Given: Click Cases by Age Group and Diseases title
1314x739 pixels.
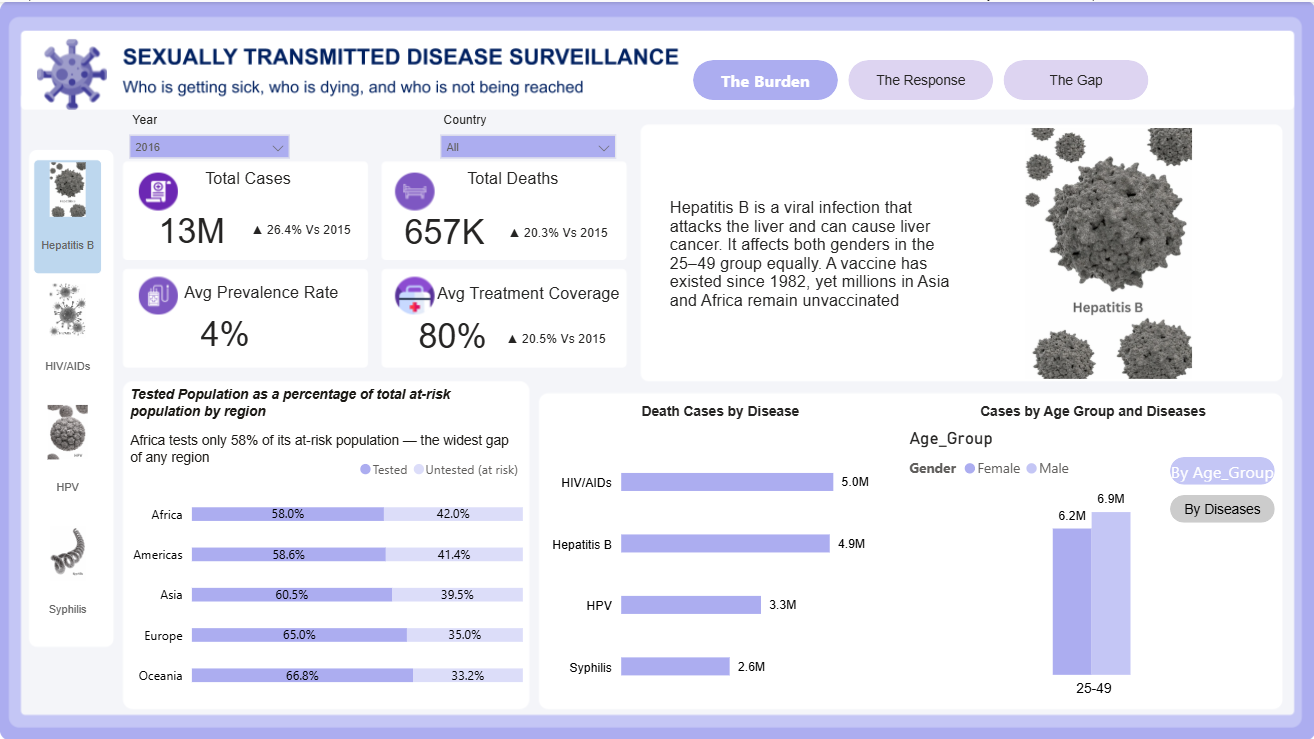Looking at the screenshot, I should (x=1093, y=411).
